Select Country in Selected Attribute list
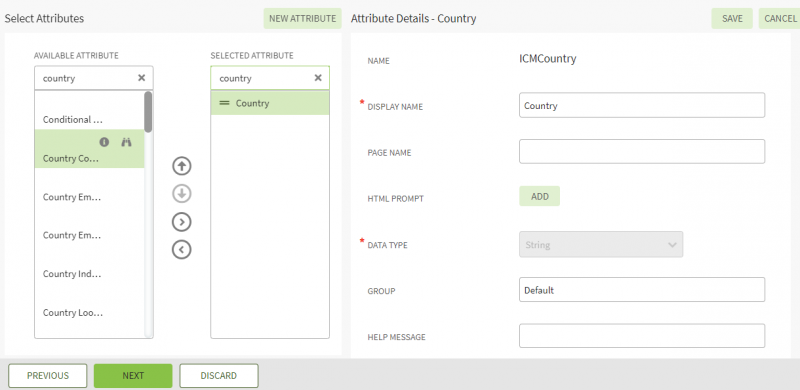 pos(270,103)
